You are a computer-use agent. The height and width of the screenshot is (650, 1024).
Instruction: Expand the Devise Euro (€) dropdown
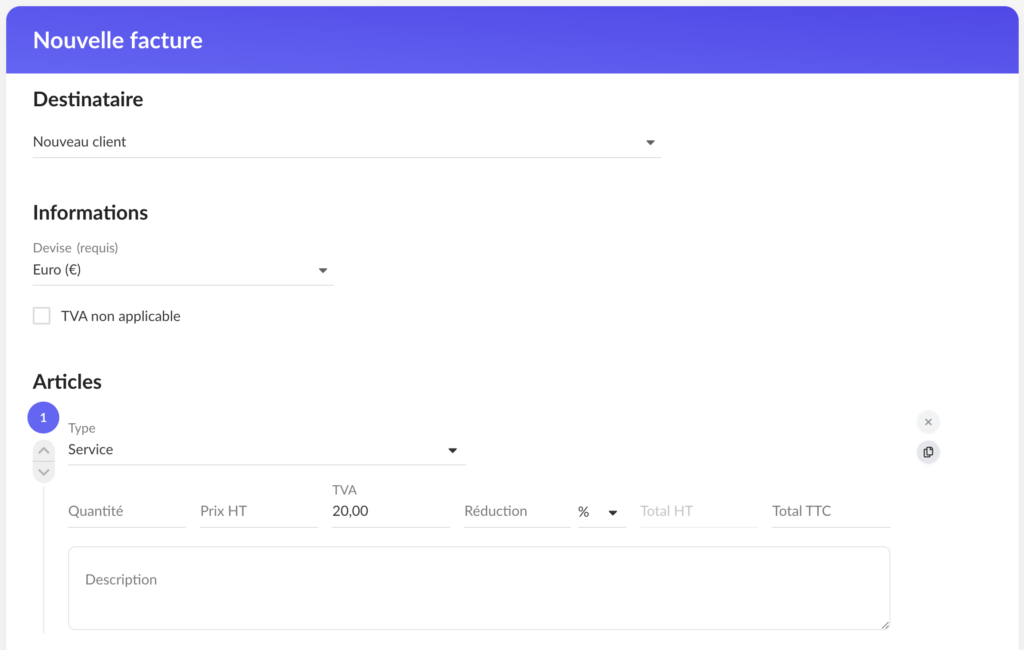[x=183, y=270]
